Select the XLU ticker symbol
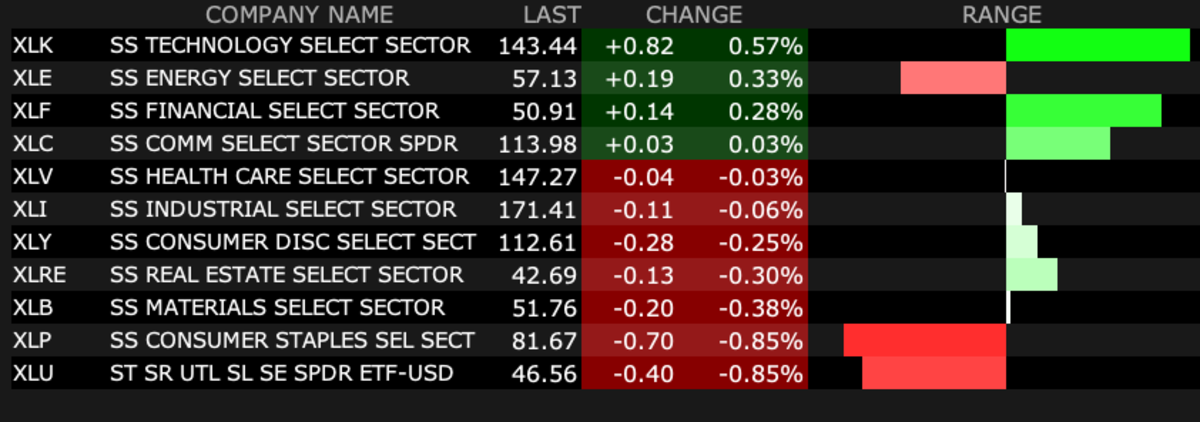 coord(32,374)
